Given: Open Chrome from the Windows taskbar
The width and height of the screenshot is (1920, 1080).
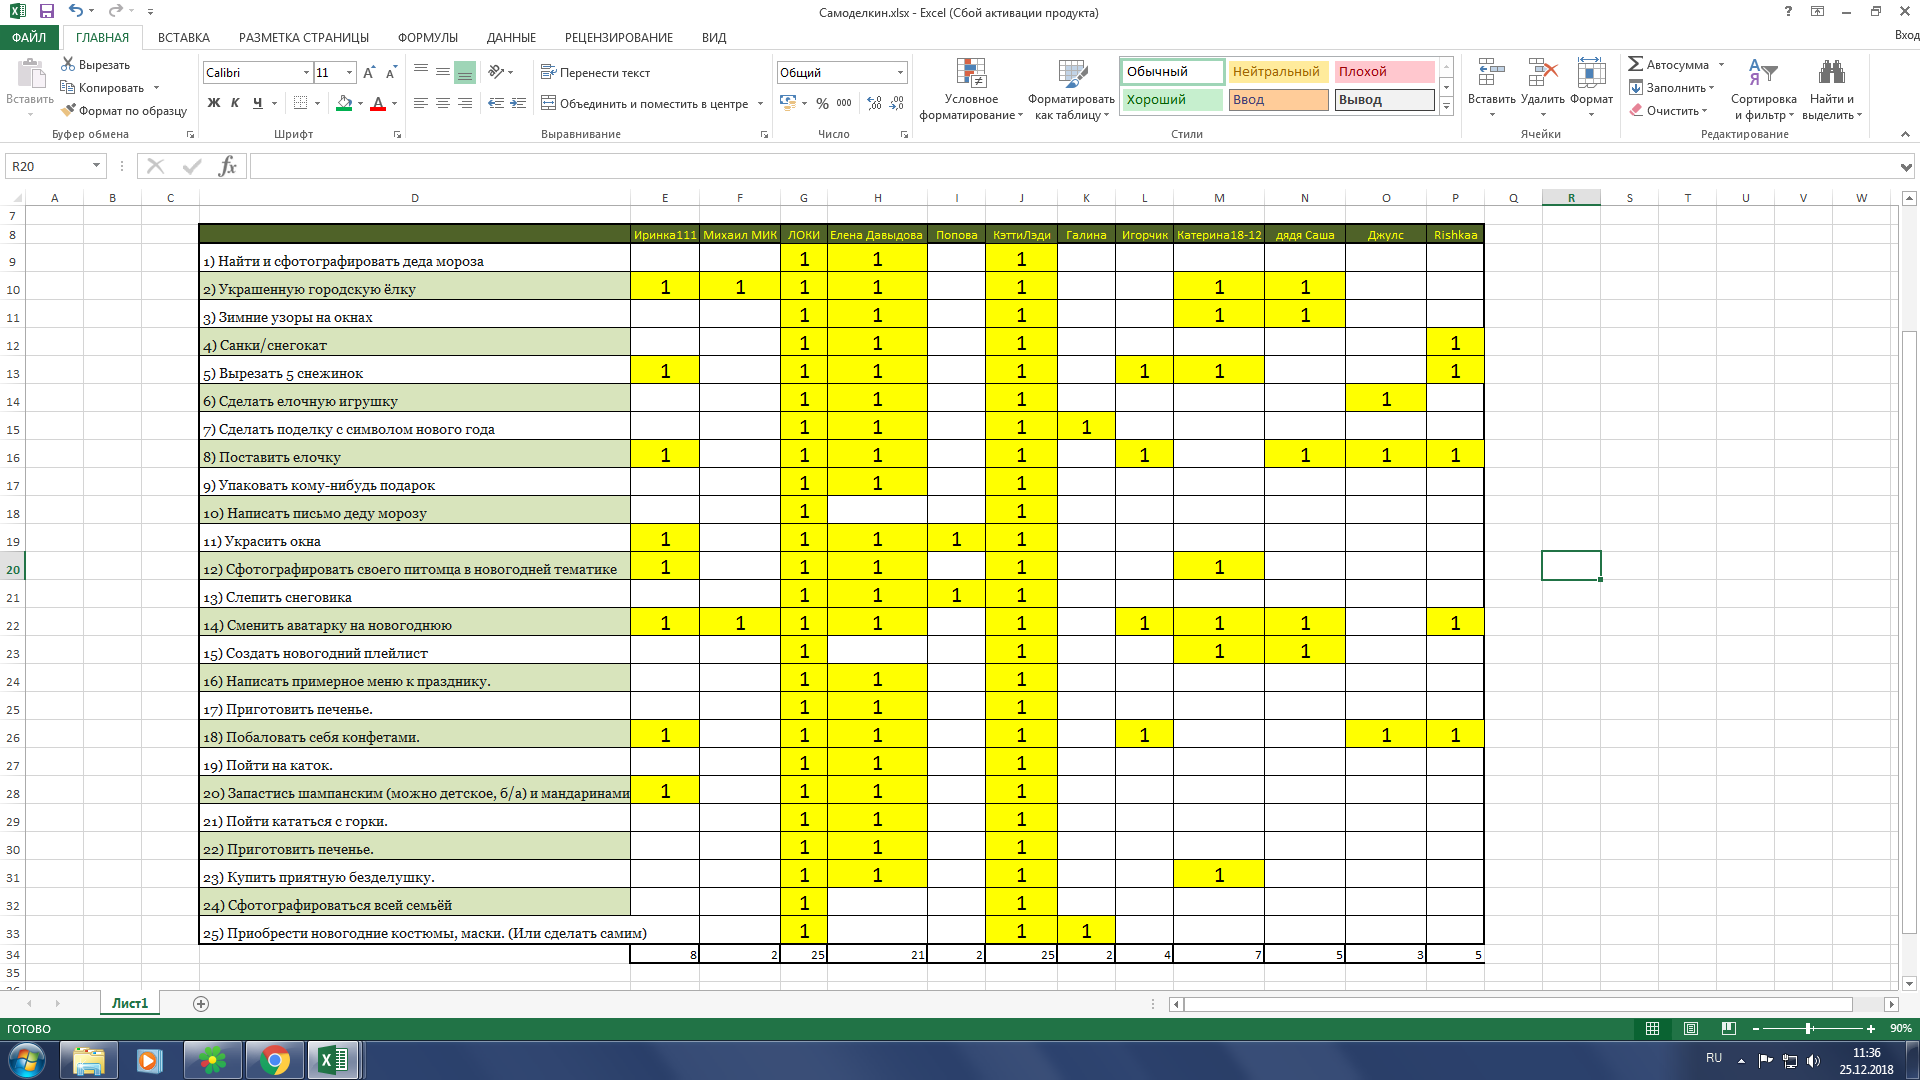Looking at the screenshot, I should [275, 1060].
